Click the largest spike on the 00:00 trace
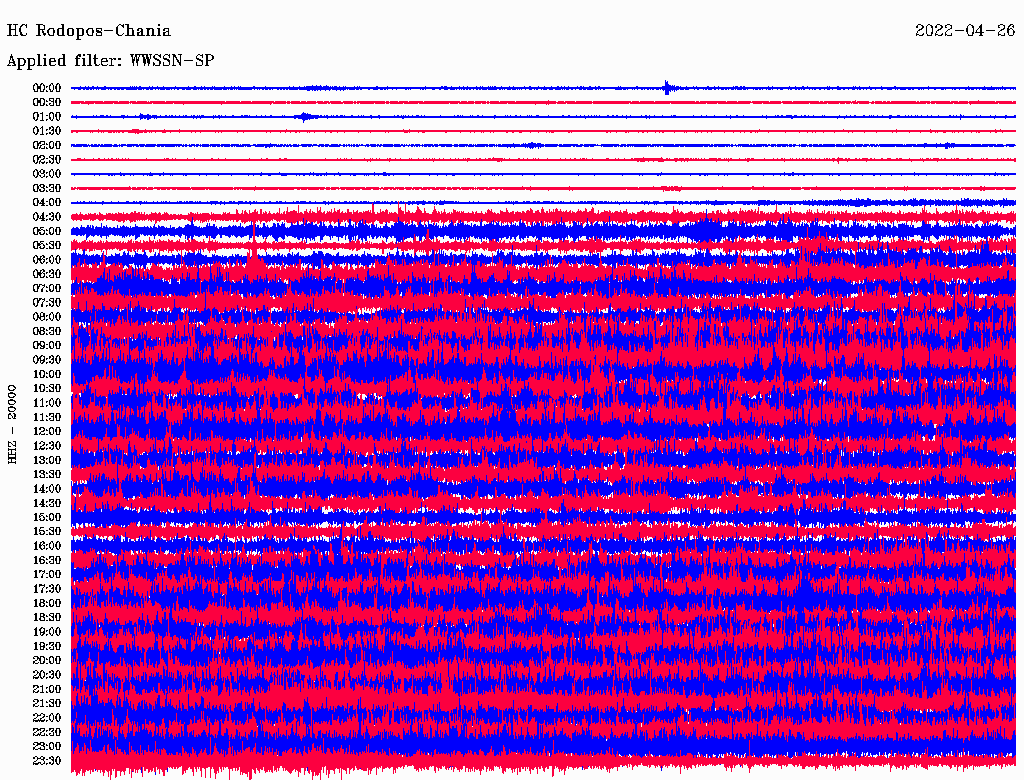This screenshot has height=780, width=1024. coord(667,88)
